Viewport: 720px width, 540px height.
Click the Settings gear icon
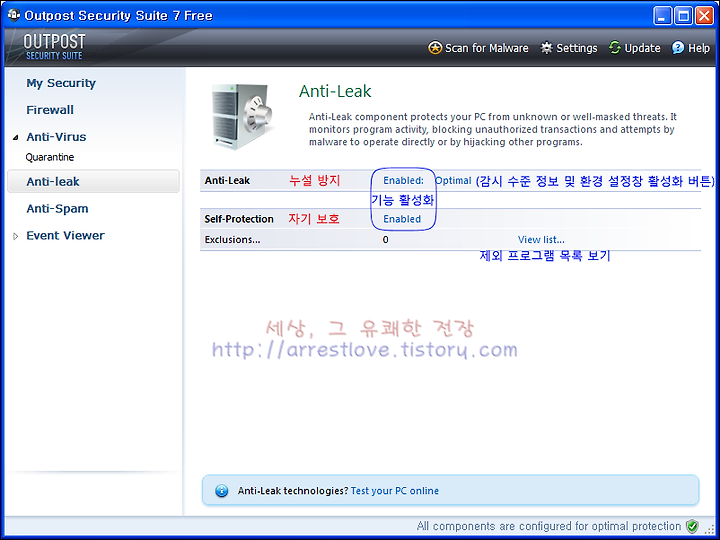(546, 48)
